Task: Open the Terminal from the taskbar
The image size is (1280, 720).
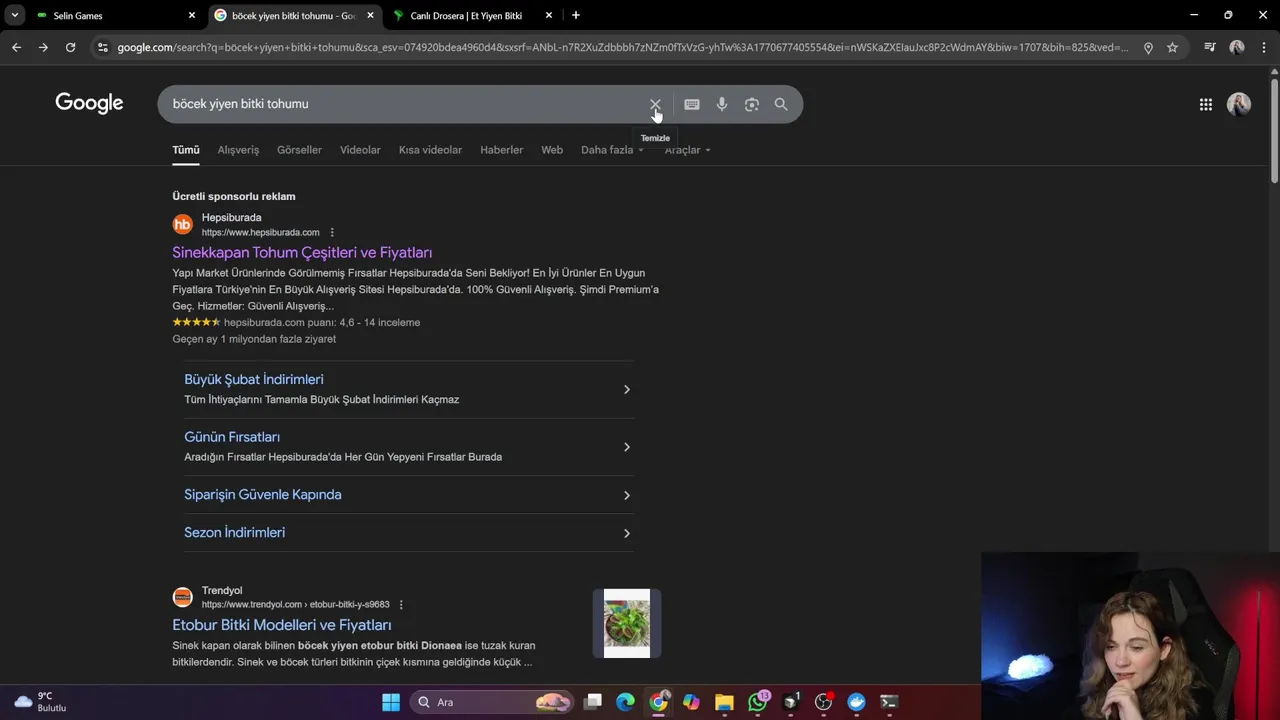Action: (x=889, y=702)
